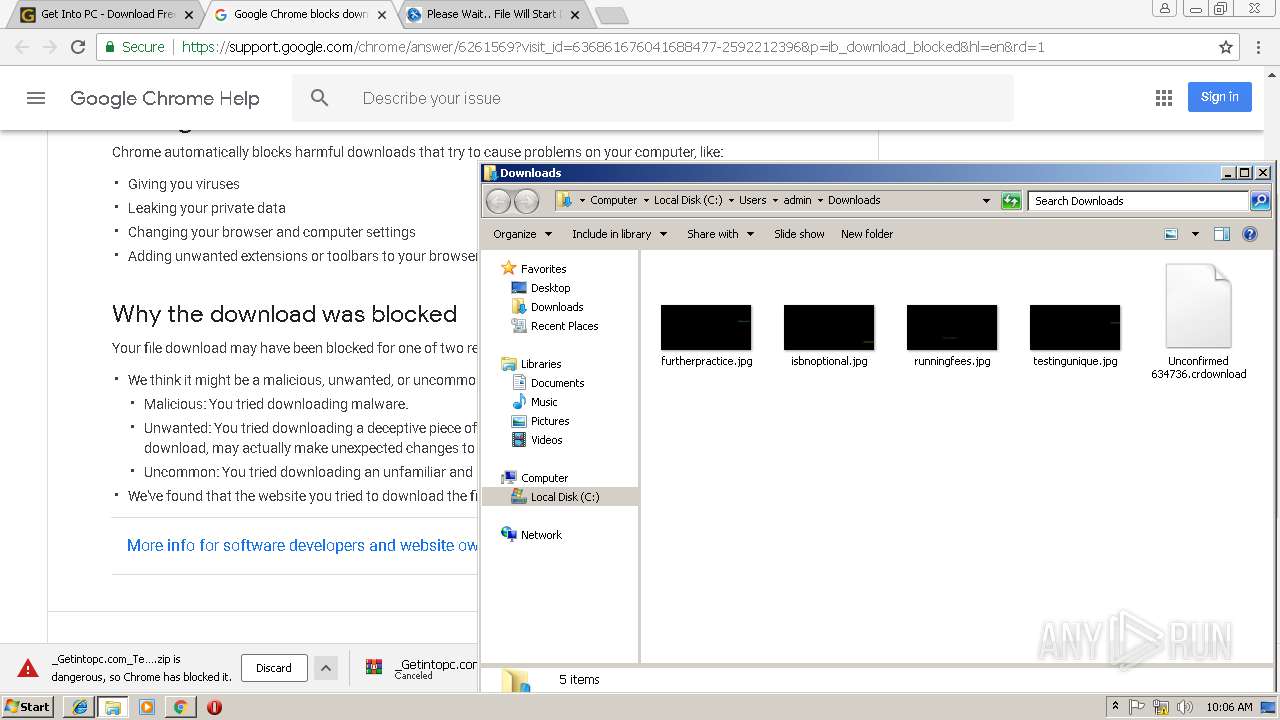Click Explorer's Back navigation button
1280x720 pixels.
(x=498, y=201)
